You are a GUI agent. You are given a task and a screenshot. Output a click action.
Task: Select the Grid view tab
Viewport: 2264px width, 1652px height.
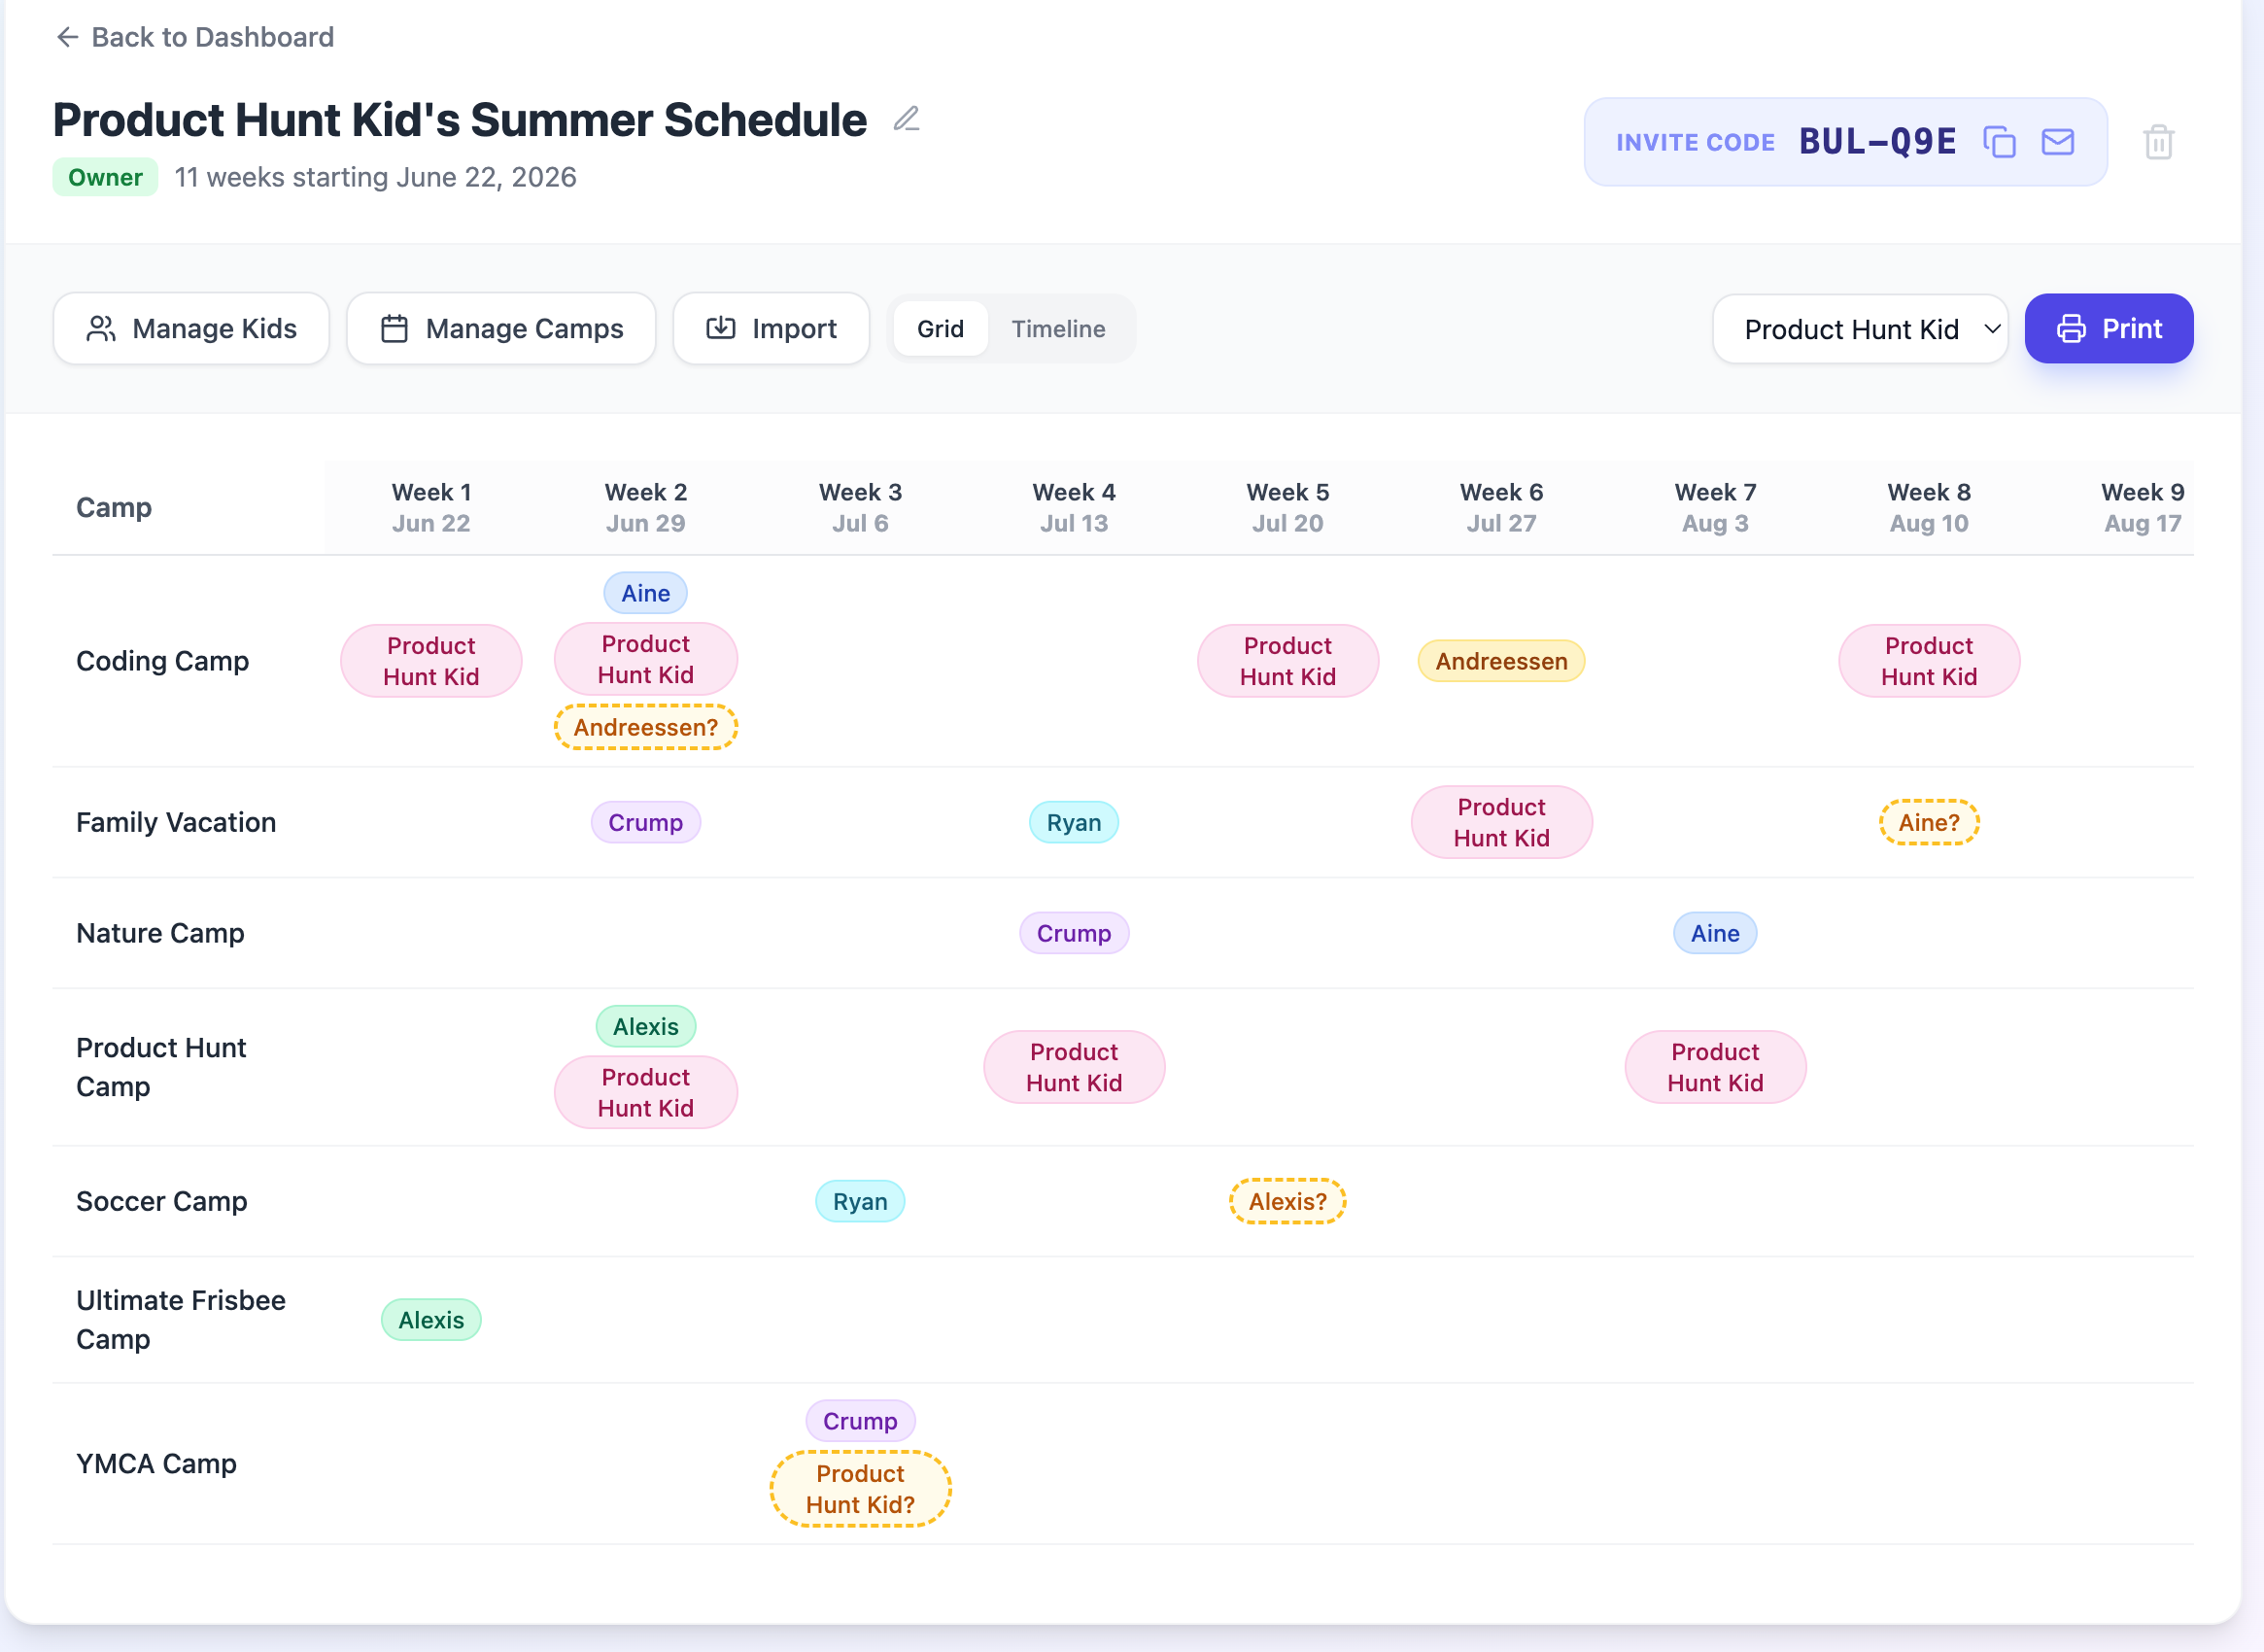940,328
